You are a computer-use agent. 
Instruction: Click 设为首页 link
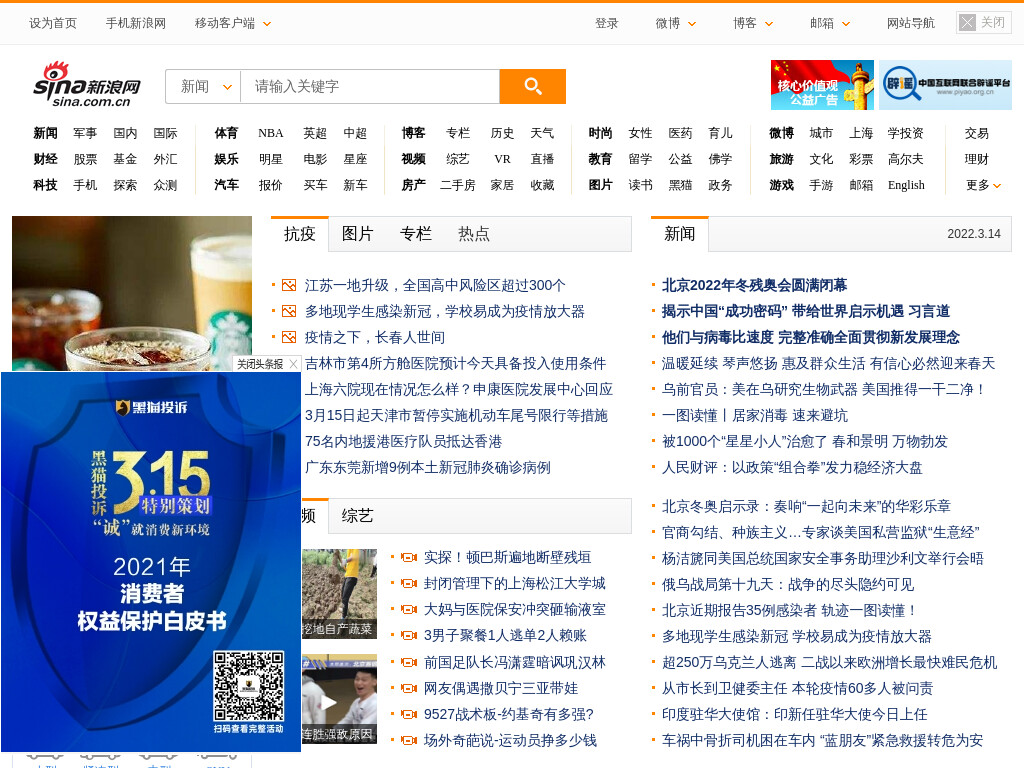tap(53, 24)
